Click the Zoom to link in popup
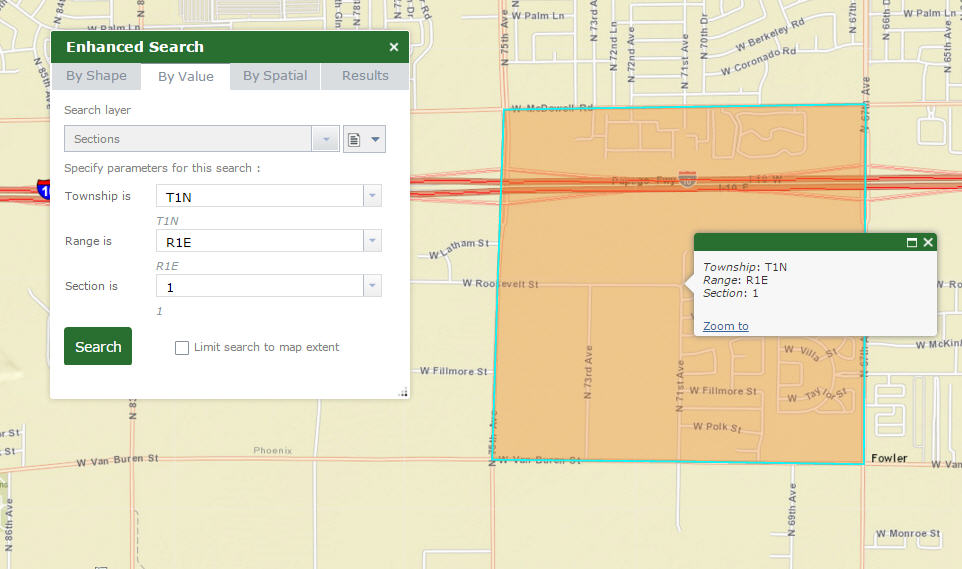Image resolution: width=962 pixels, height=569 pixels. (726, 326)
